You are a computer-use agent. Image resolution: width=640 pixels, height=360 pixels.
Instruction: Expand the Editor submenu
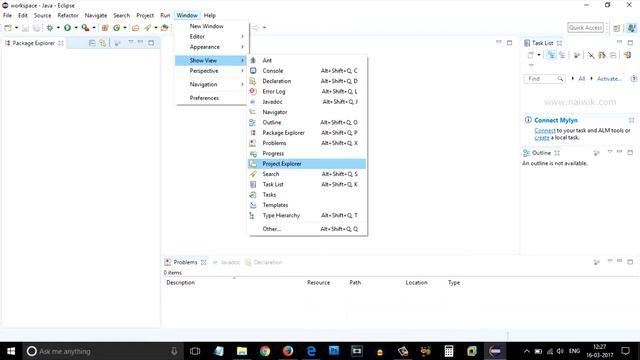(211, 36)
